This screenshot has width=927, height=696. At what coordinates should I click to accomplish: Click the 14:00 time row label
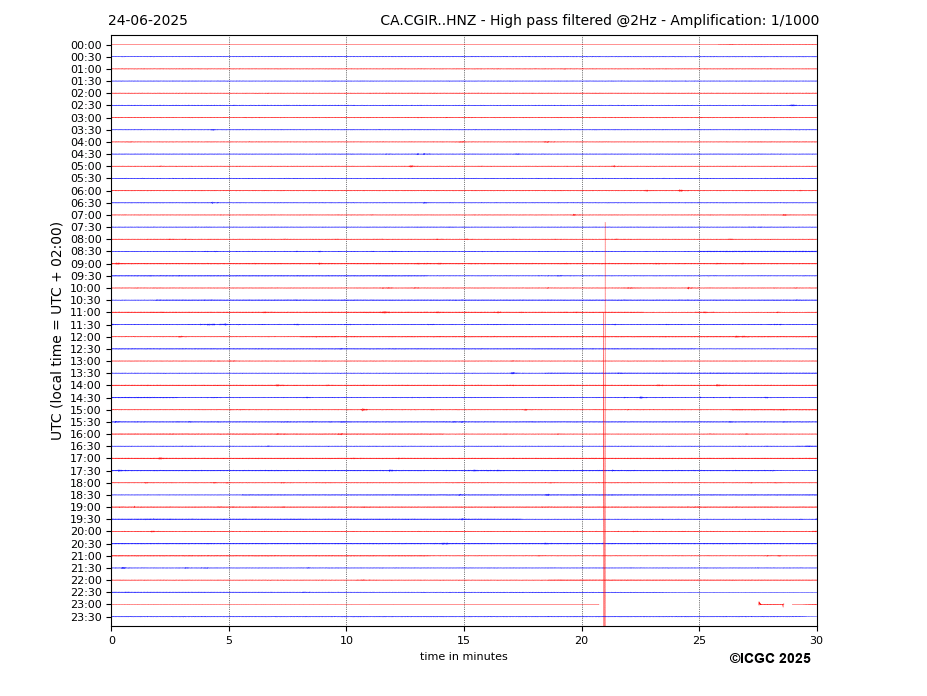86,386
